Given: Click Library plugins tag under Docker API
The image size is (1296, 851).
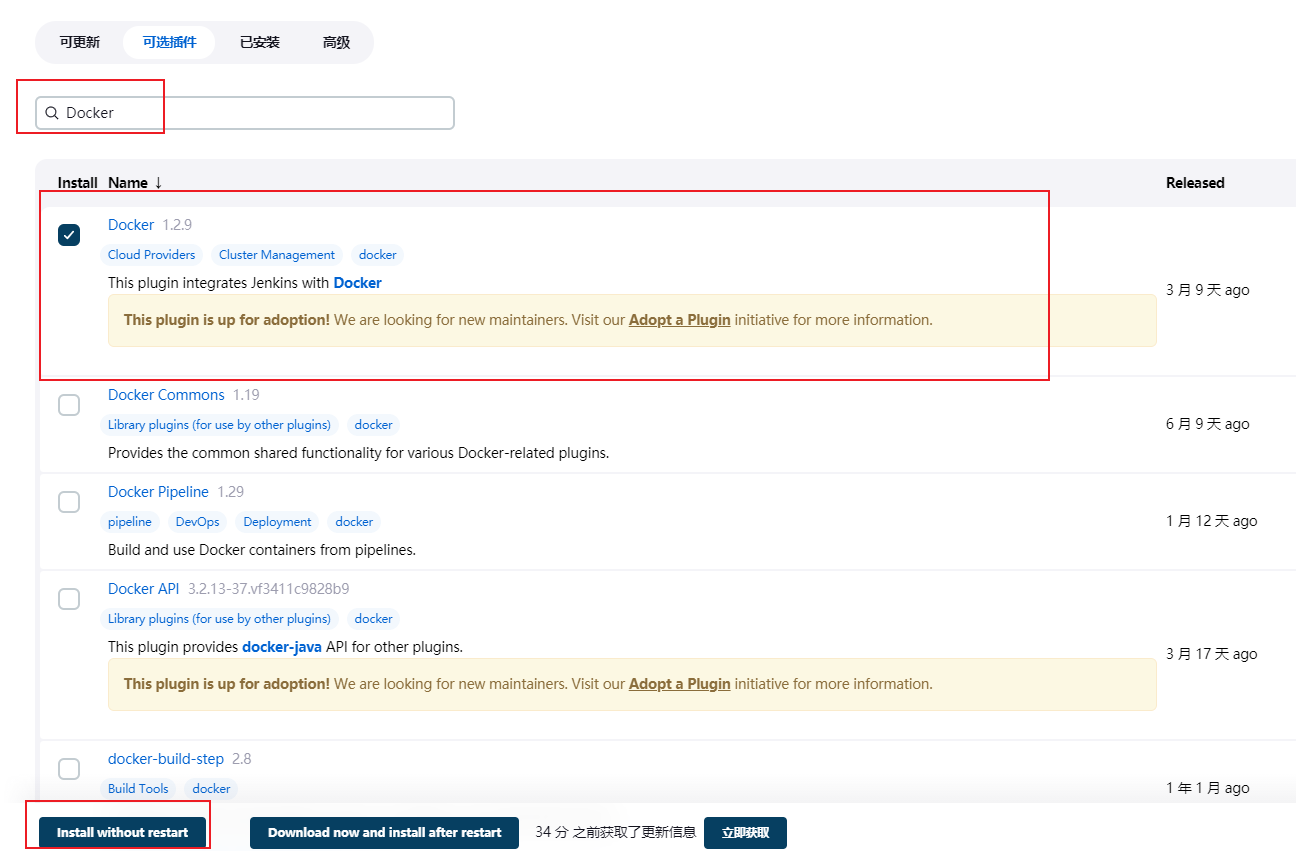Looking at the screenshot, I should [x=219, y=619].
